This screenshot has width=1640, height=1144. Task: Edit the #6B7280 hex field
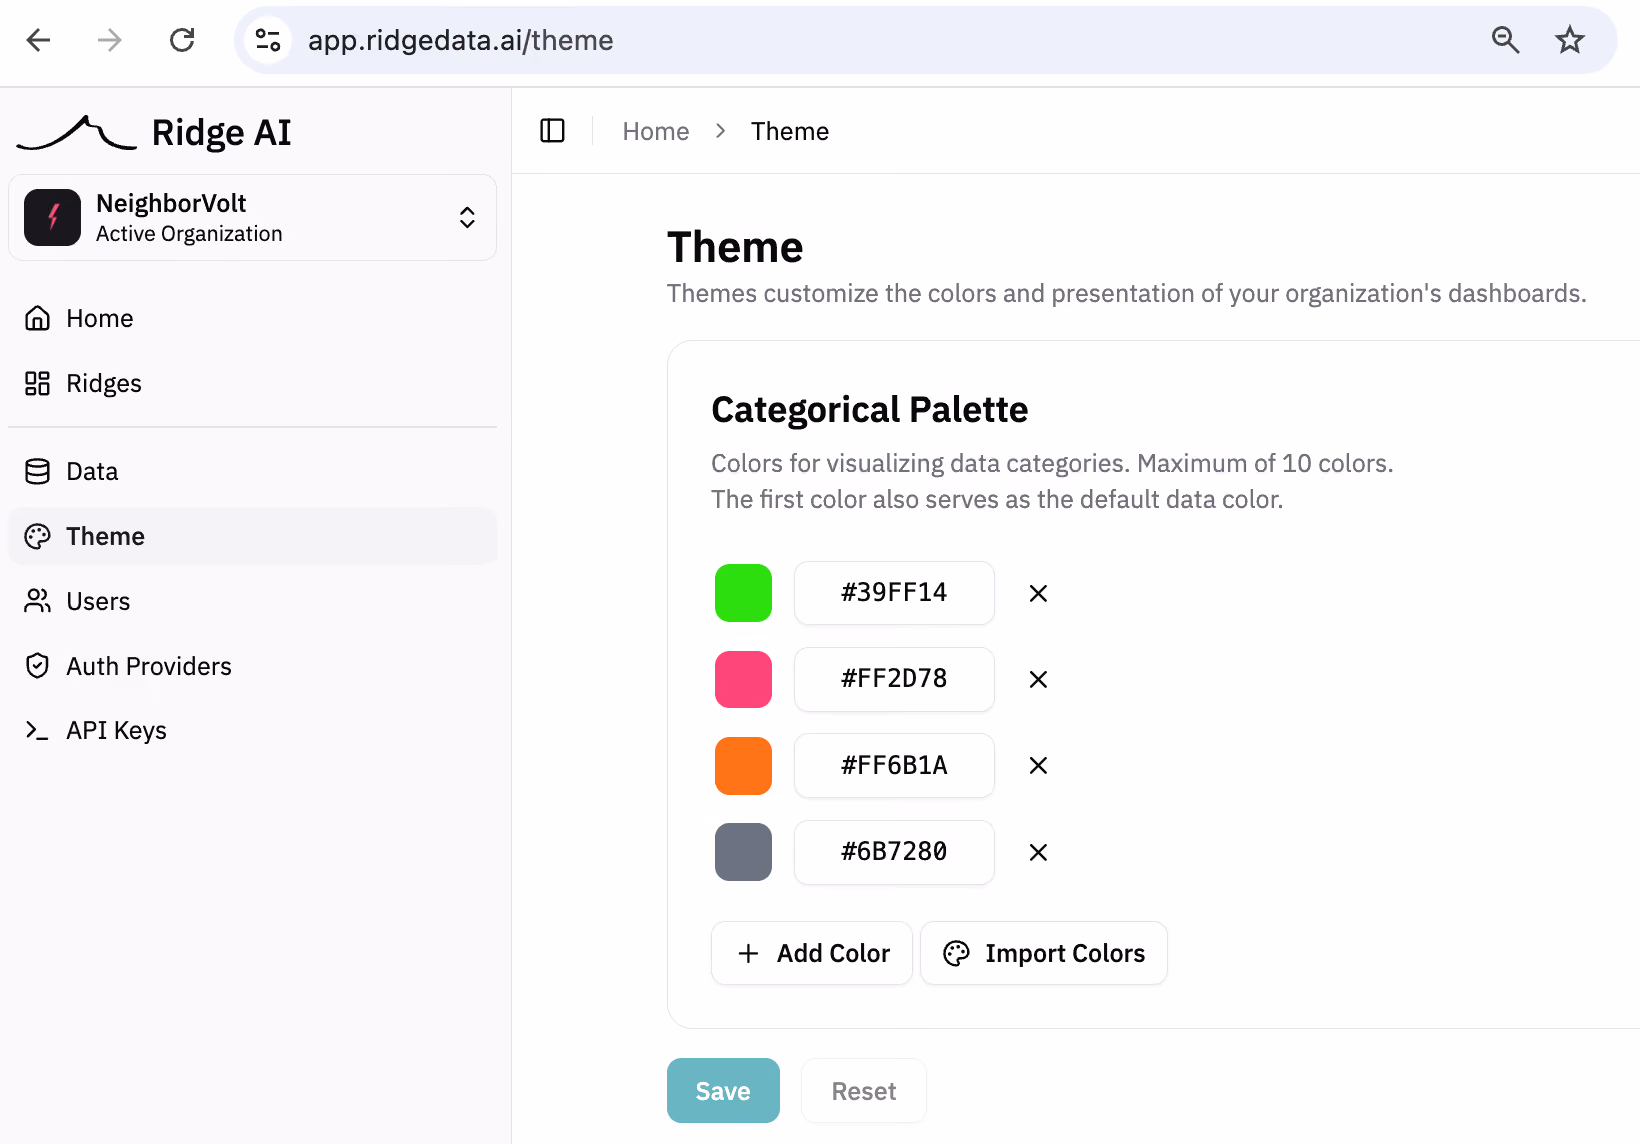(x=894, y=852)
